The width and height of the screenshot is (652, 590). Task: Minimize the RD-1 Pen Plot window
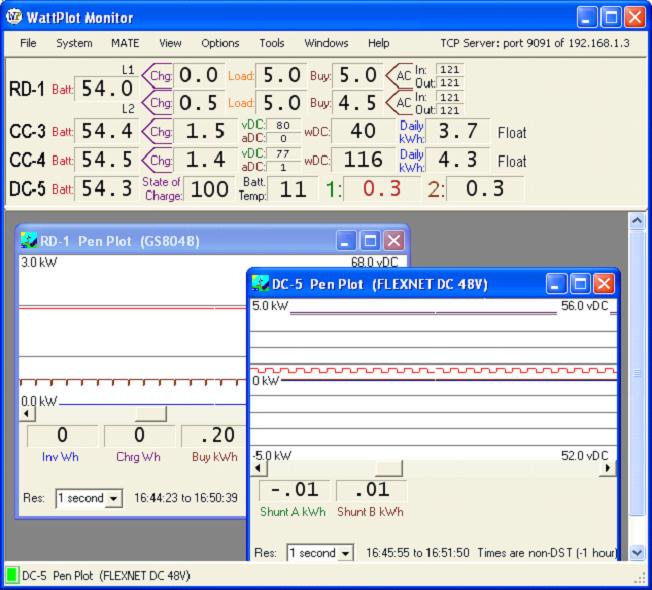point(346,240)
